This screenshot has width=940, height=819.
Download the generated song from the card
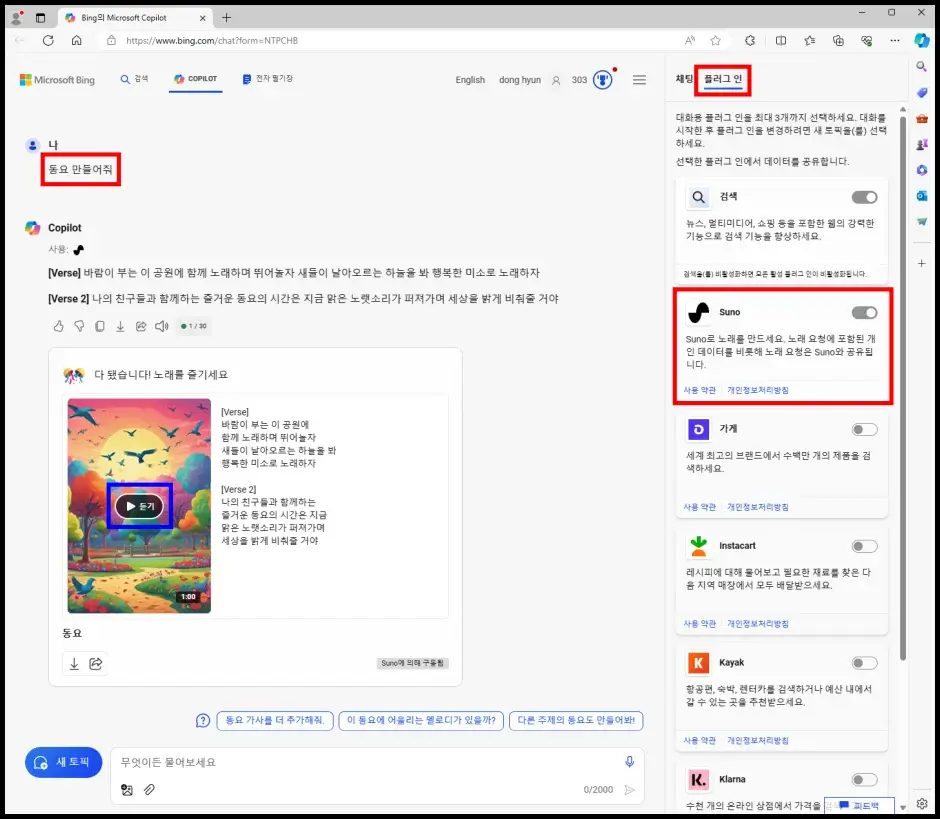74,664
